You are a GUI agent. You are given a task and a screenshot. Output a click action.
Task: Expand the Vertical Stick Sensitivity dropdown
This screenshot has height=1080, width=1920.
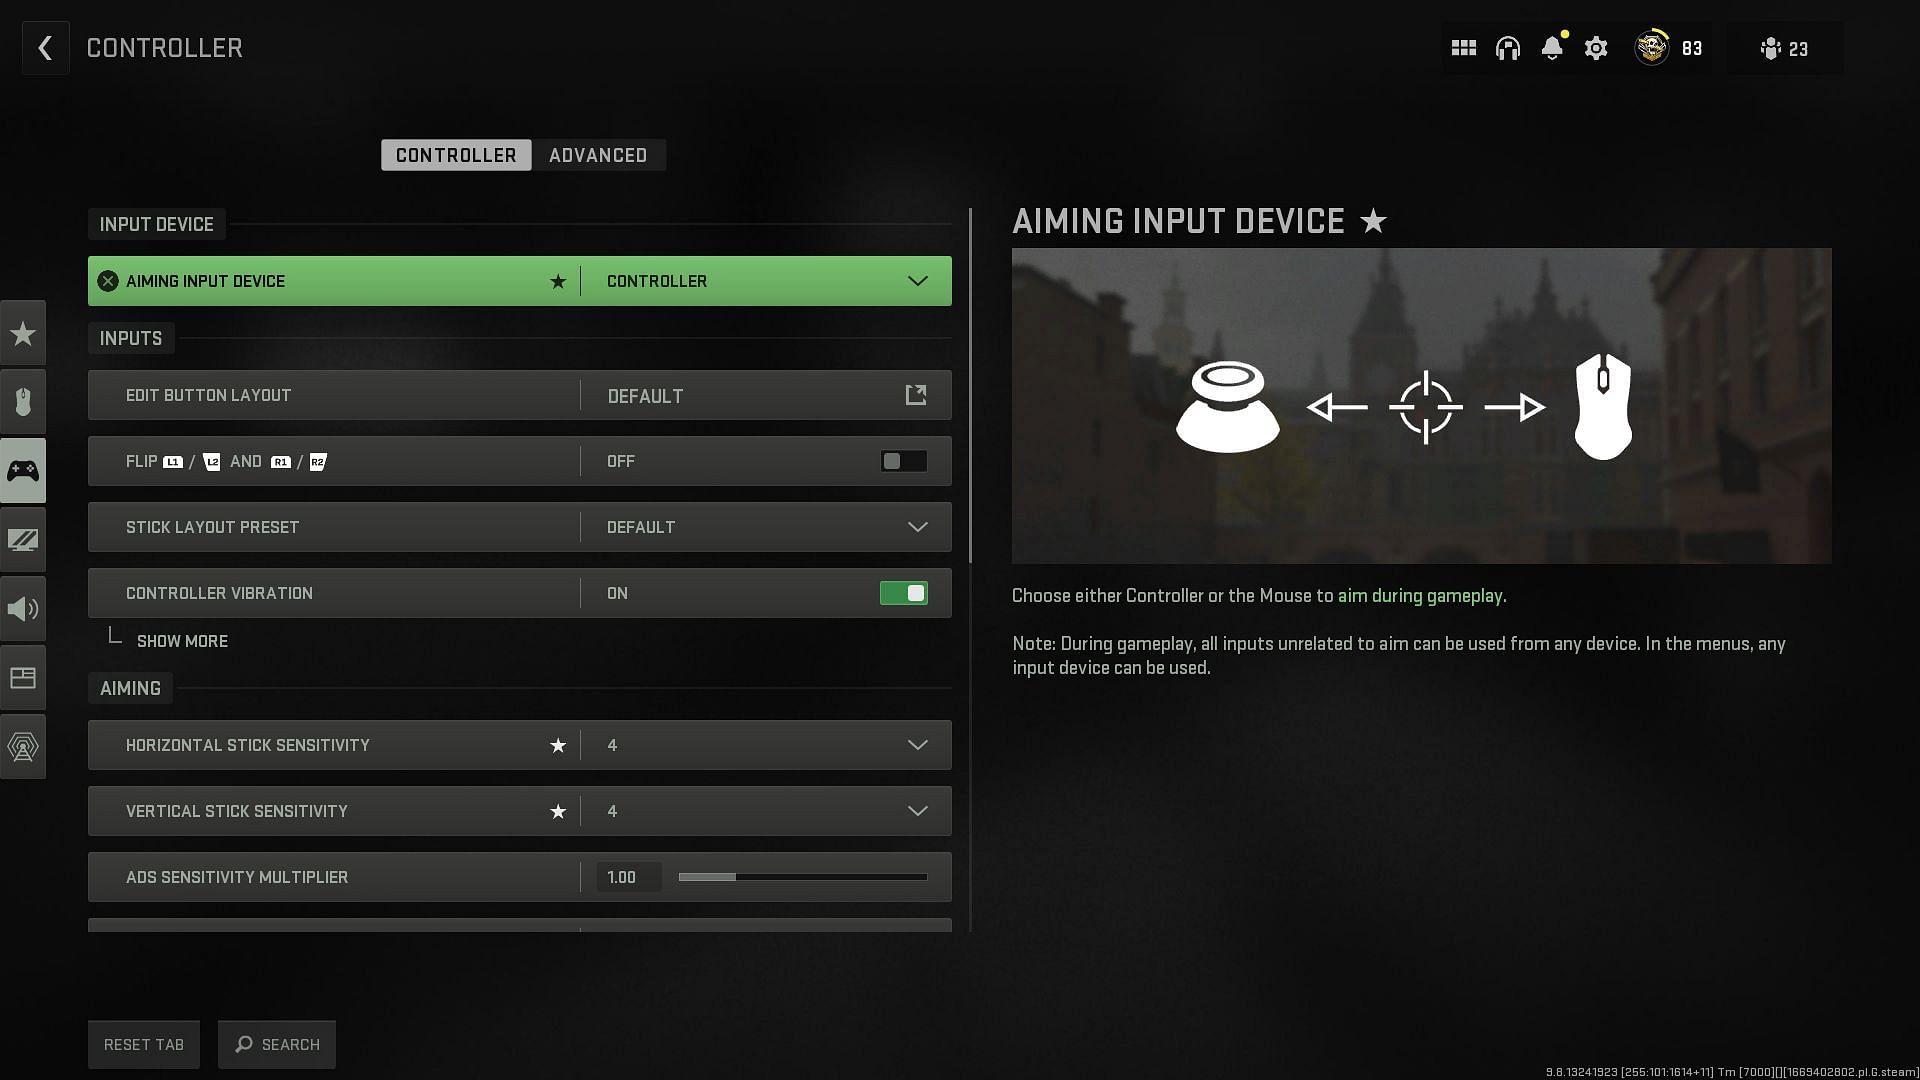pos(918,811)
